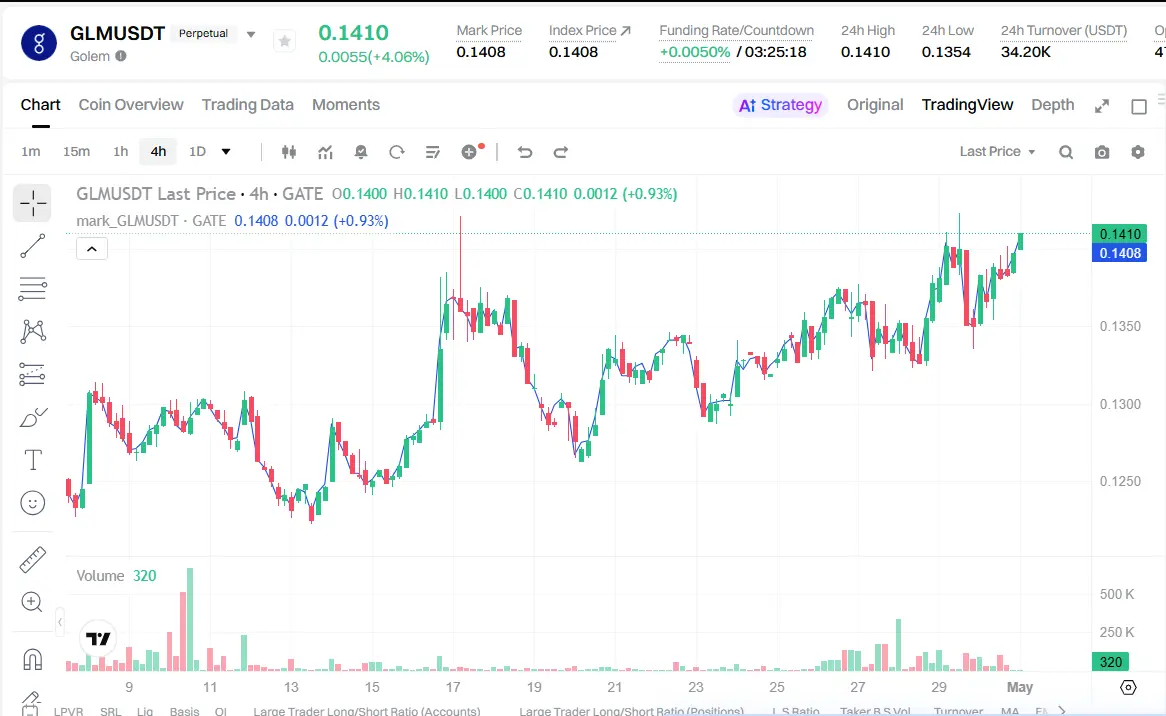Select the trend line drawing tool
The image size is (1166, 716).
pyautogui.click(x=32, y=246)
